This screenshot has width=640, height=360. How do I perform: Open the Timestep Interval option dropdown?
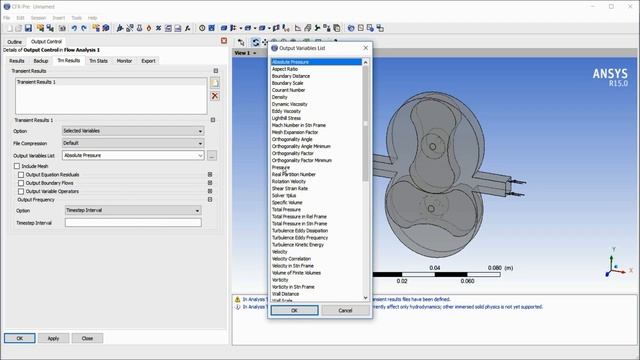133,210
